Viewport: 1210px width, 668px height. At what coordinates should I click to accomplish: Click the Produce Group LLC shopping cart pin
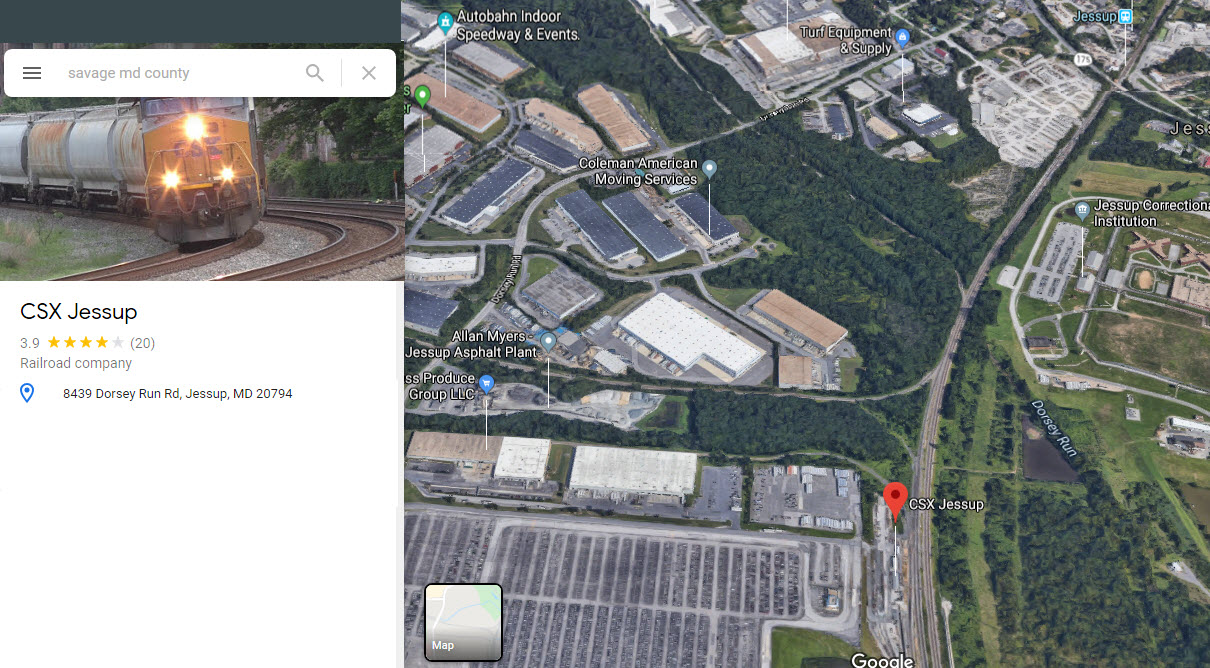pos(486,383)
